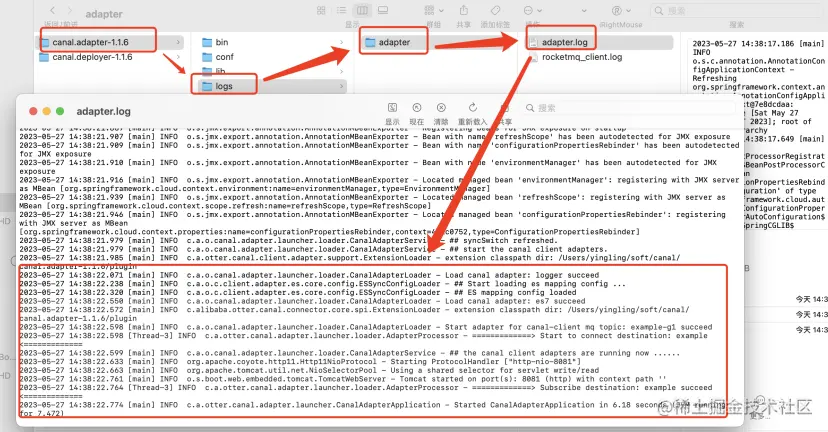Click the adapter.log window search field
Screen dimensions: 828x432
click(x=628, y=108)
